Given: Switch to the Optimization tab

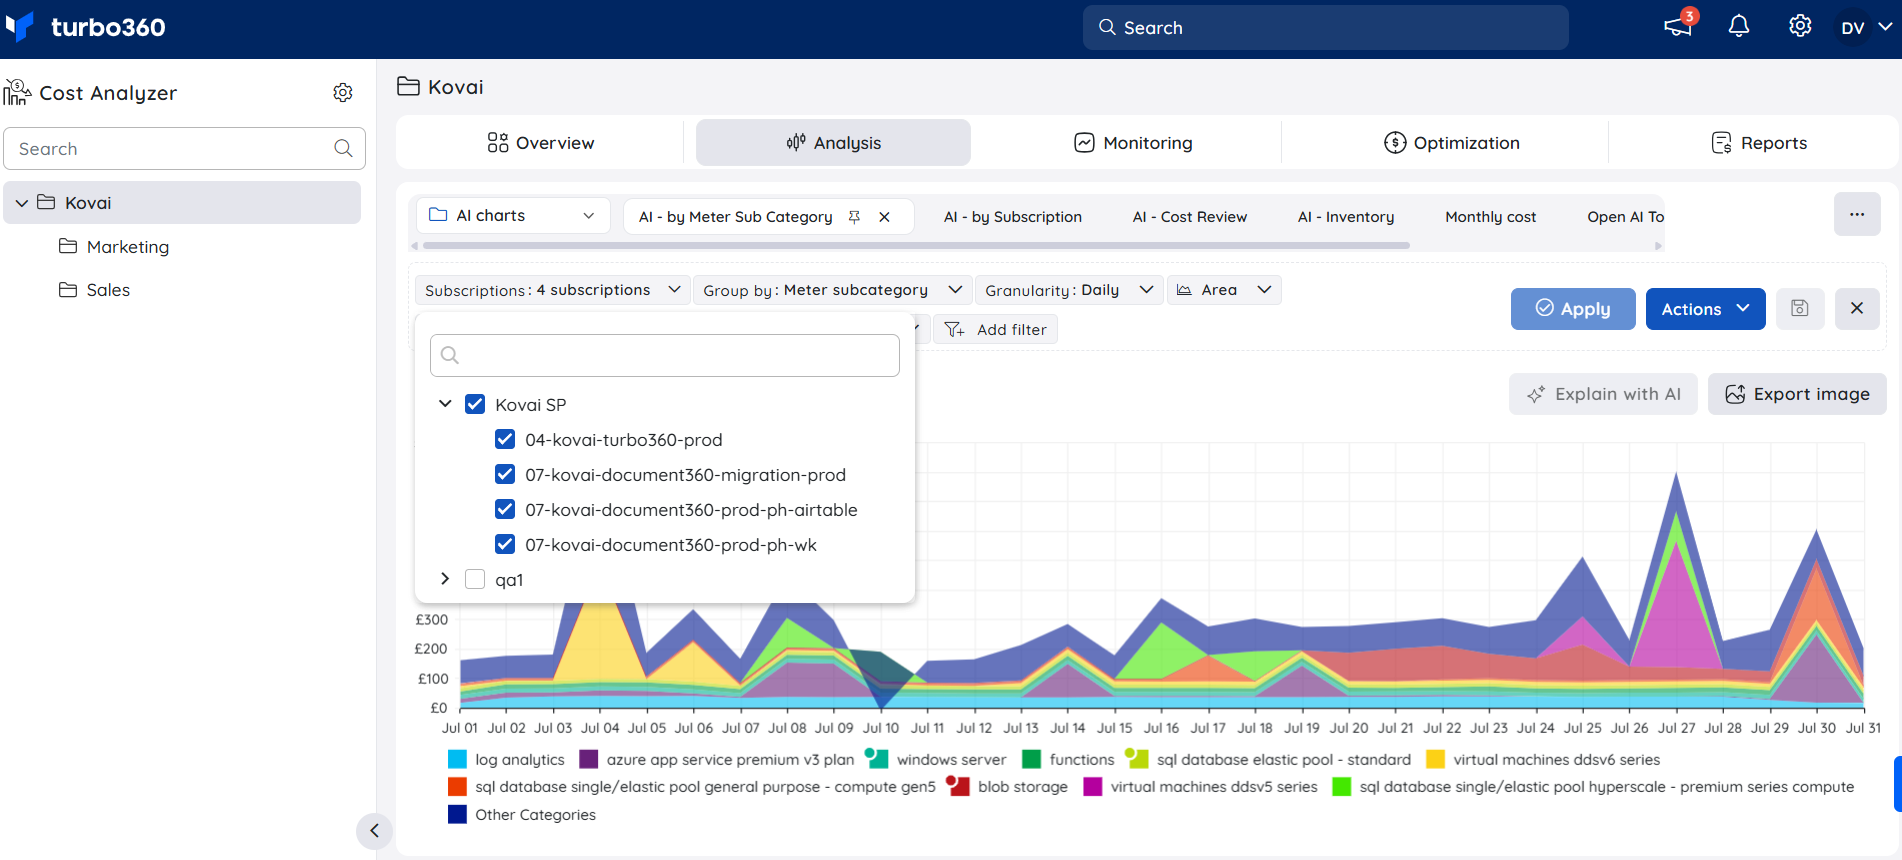Looking at the screenshot, I should coord(1452,143).
